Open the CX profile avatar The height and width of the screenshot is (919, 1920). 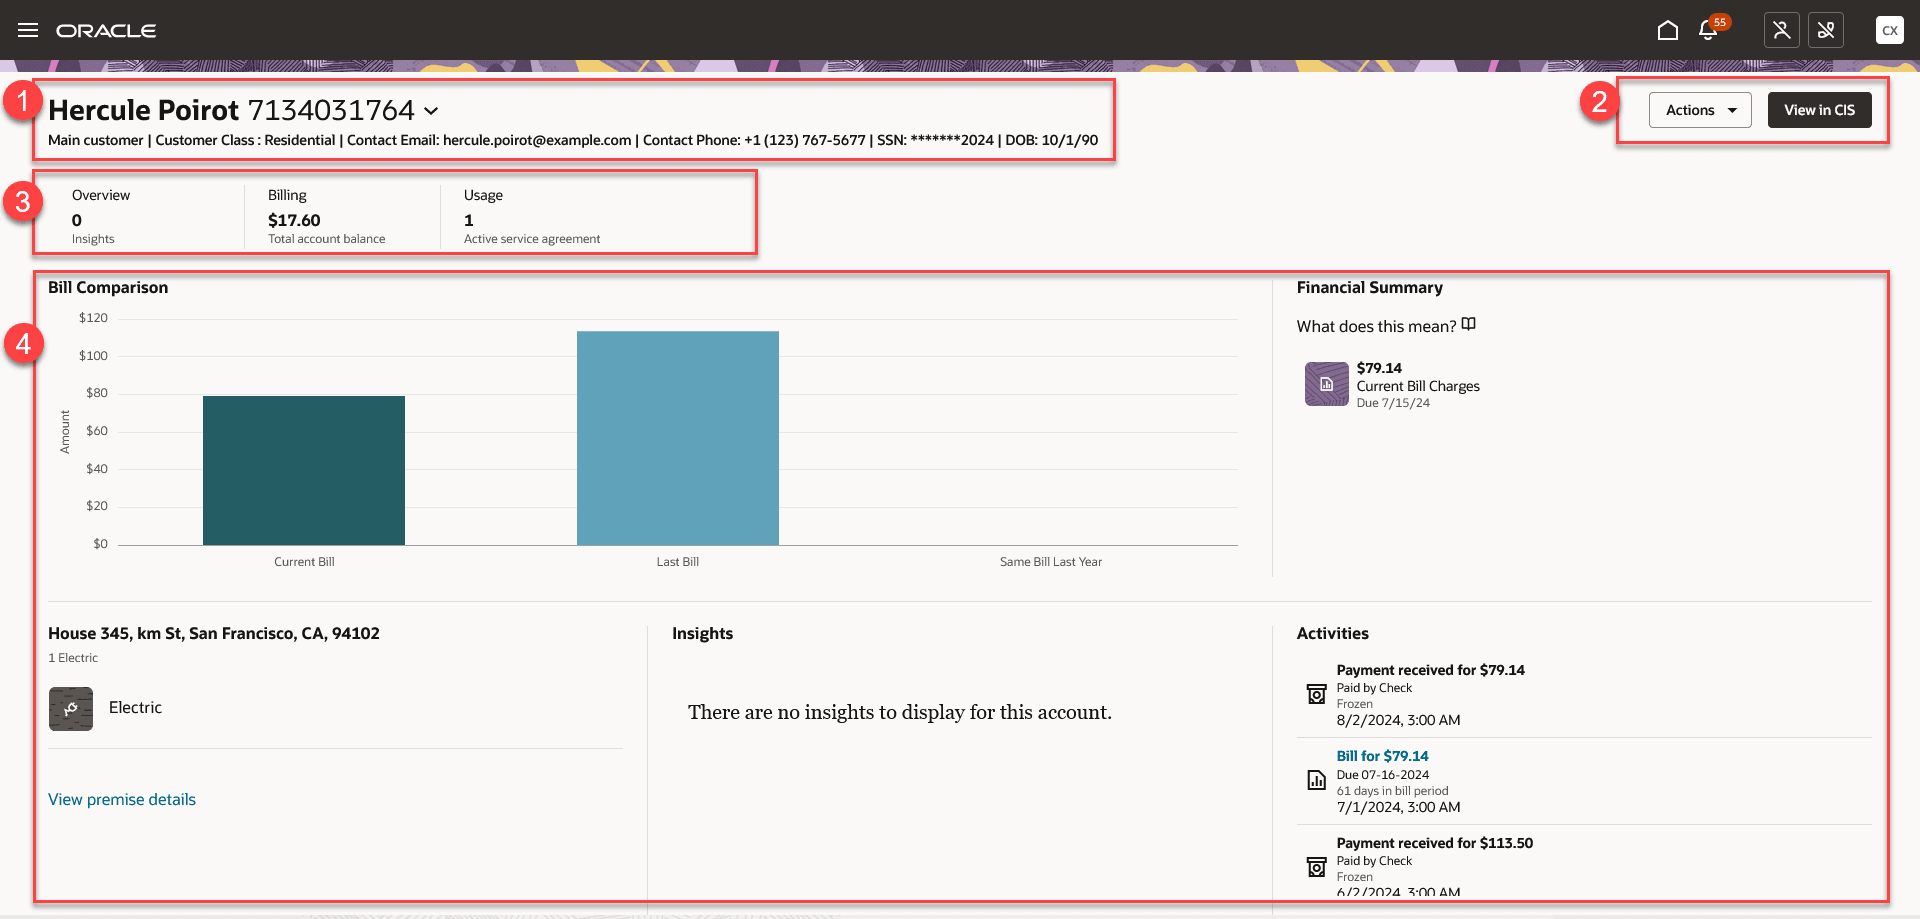coord(1890,30)
